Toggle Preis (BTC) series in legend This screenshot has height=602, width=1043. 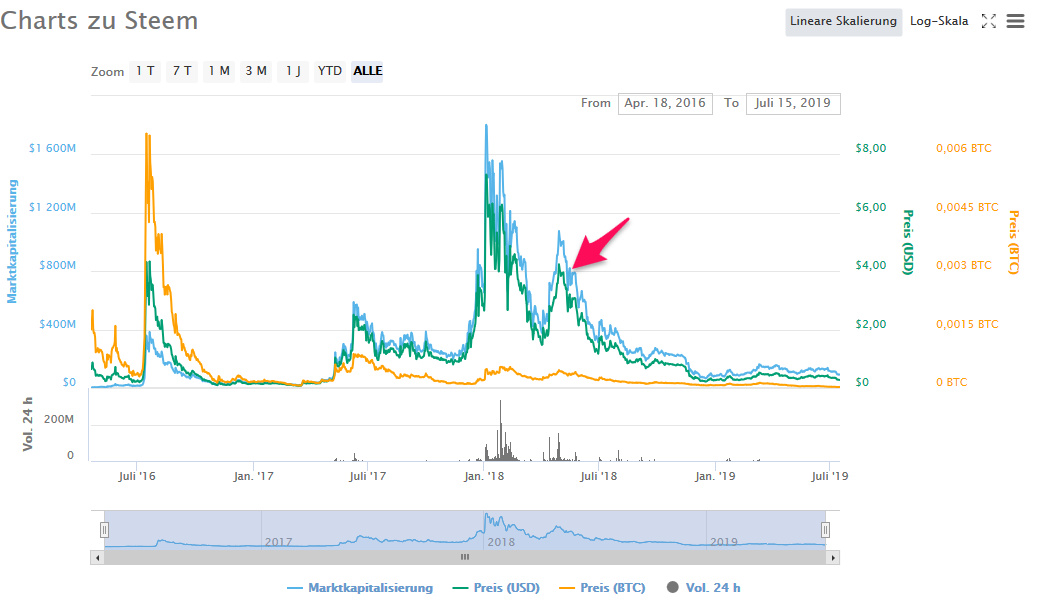[602, 588]
